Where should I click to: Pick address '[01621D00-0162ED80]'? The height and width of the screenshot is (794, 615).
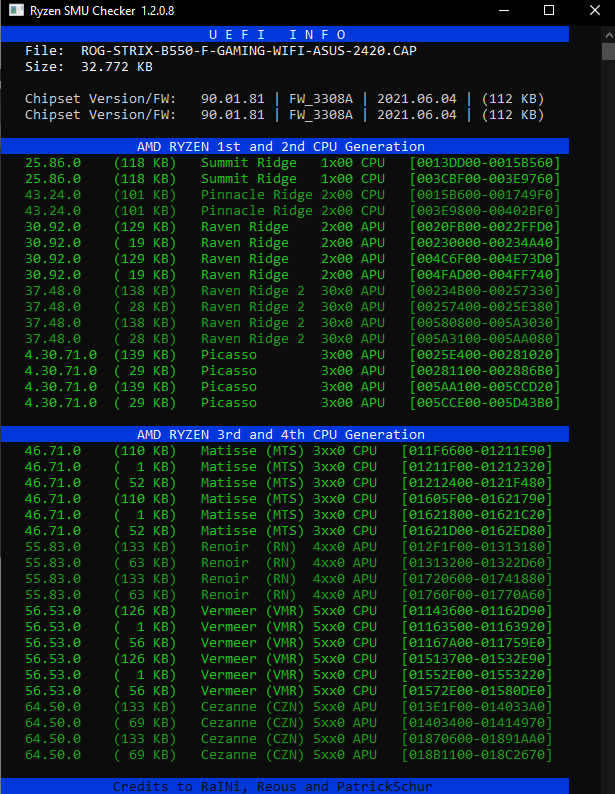coord(477,531)
